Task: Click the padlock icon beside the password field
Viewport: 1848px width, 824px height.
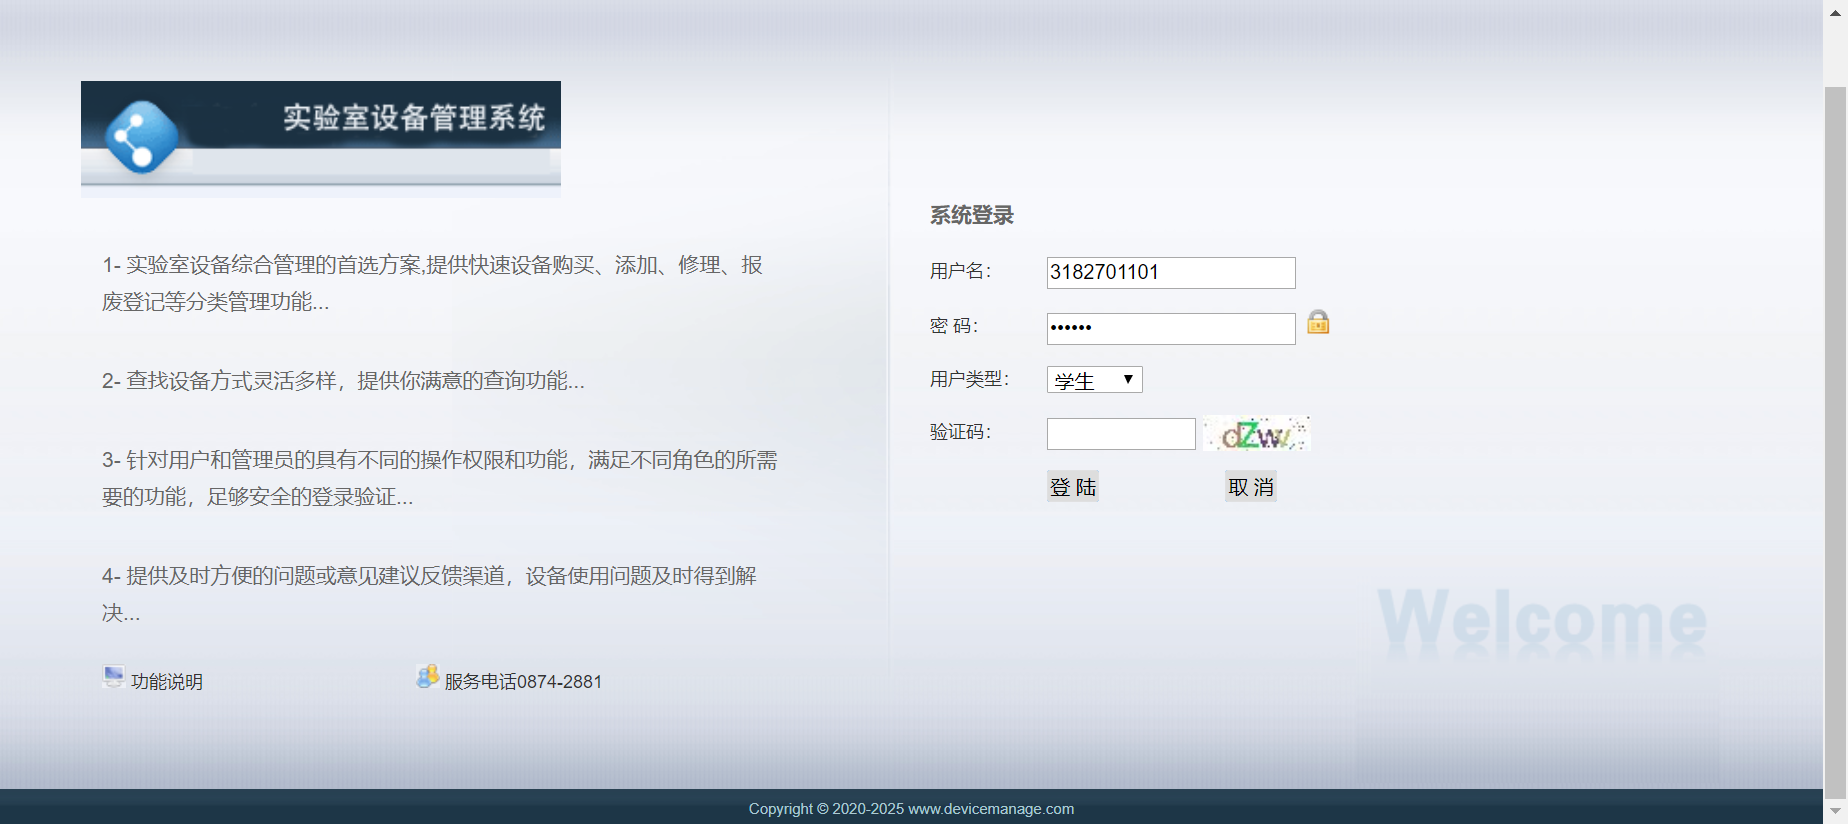Action: point(1318,322)
